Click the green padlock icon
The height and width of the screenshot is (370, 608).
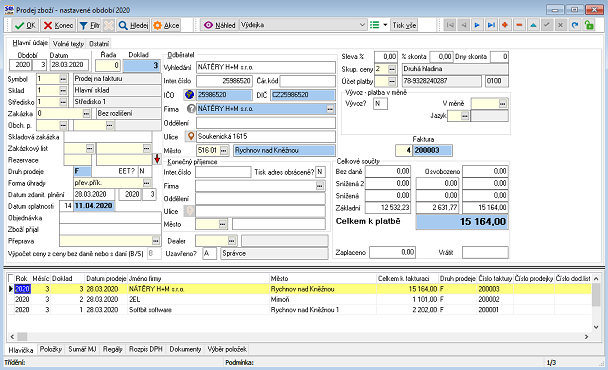(x=589, y=25)
